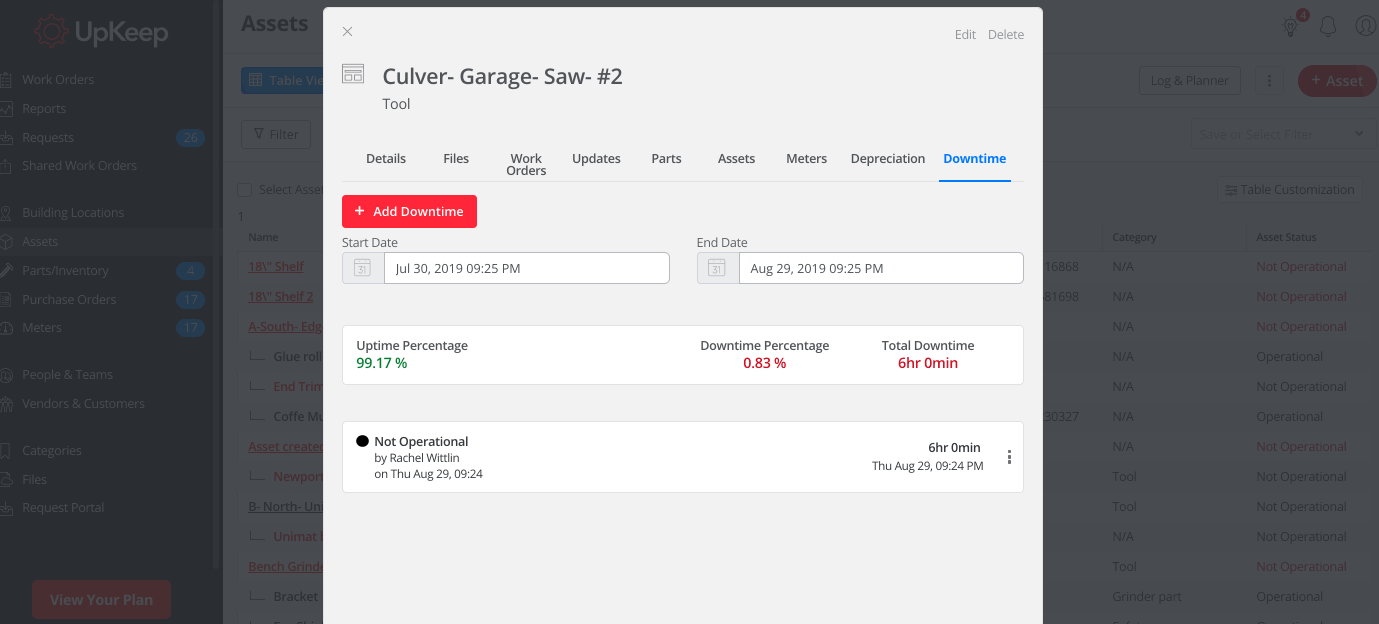Click the lightbulb tips icon
The height and width of the screenshot is (624, 1379).
[x=1291, y=27]
